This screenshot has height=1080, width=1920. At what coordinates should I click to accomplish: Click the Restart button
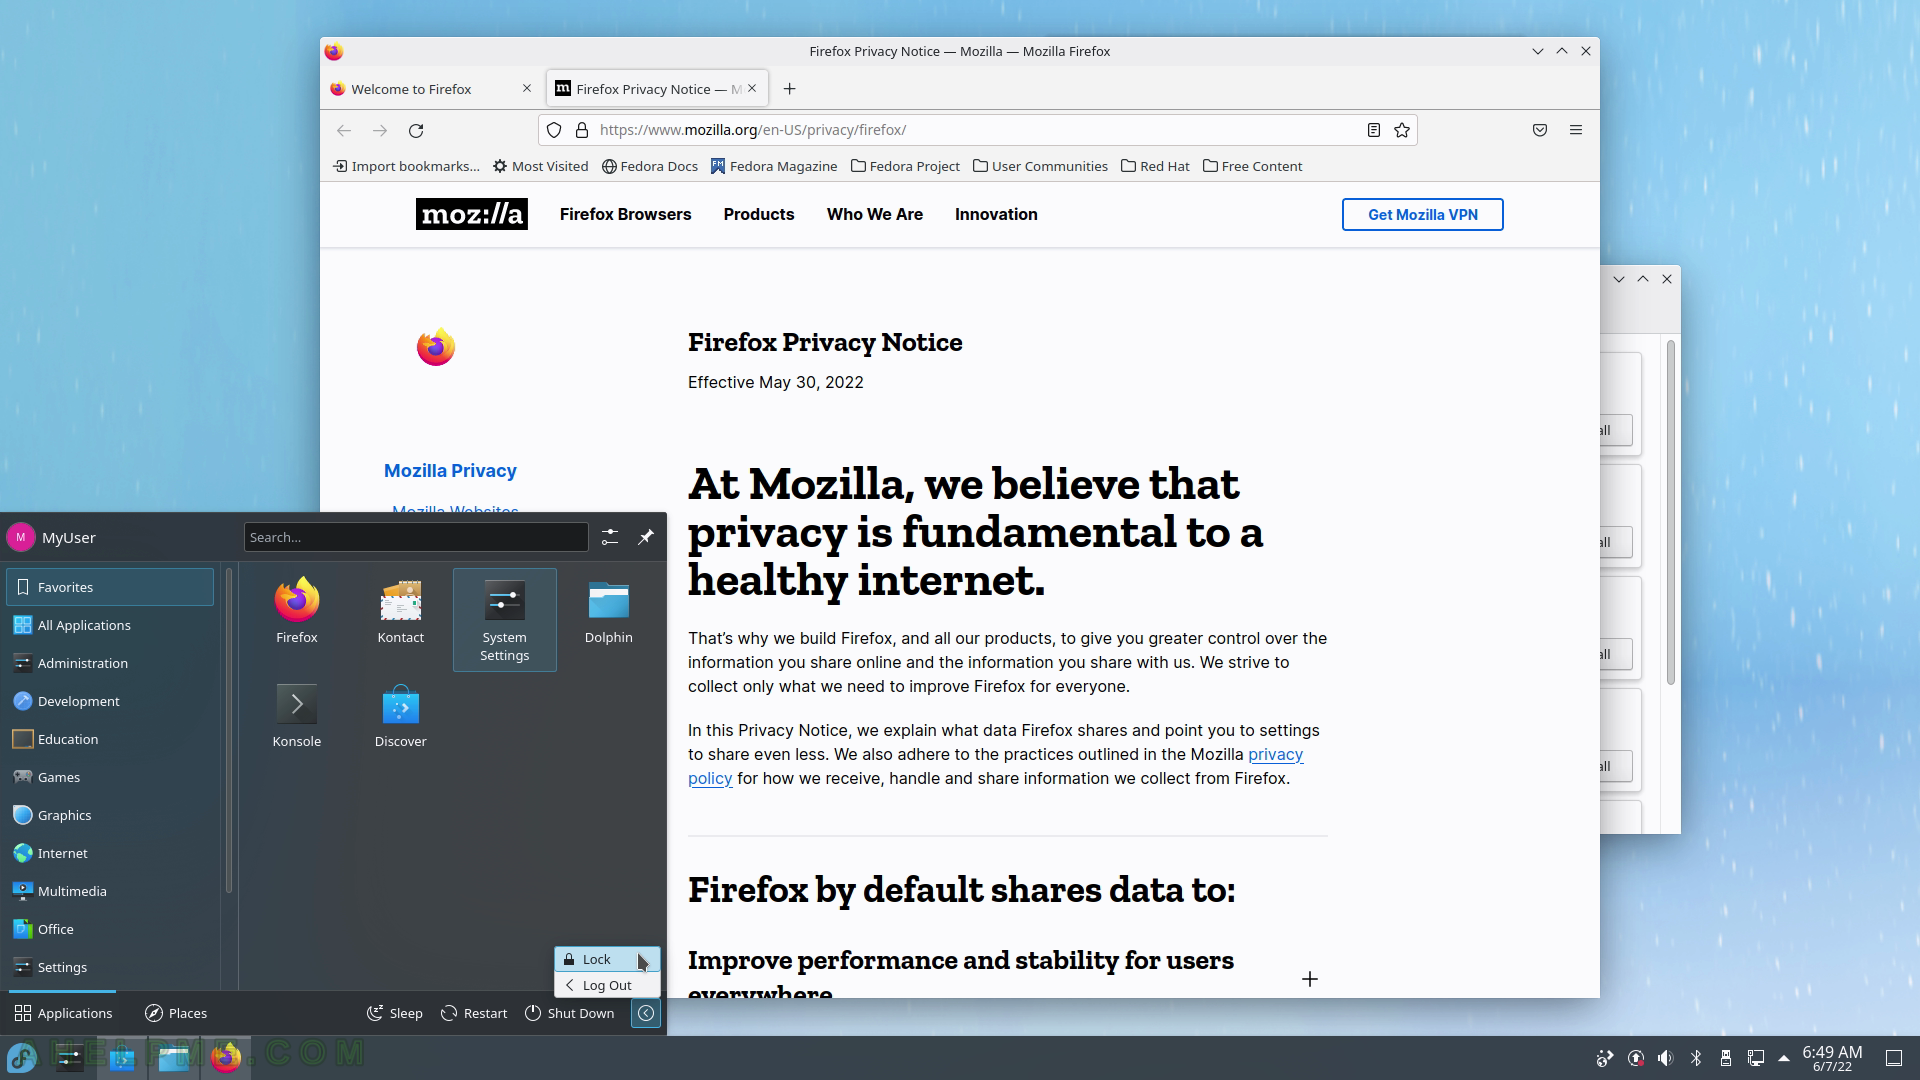474,1013
